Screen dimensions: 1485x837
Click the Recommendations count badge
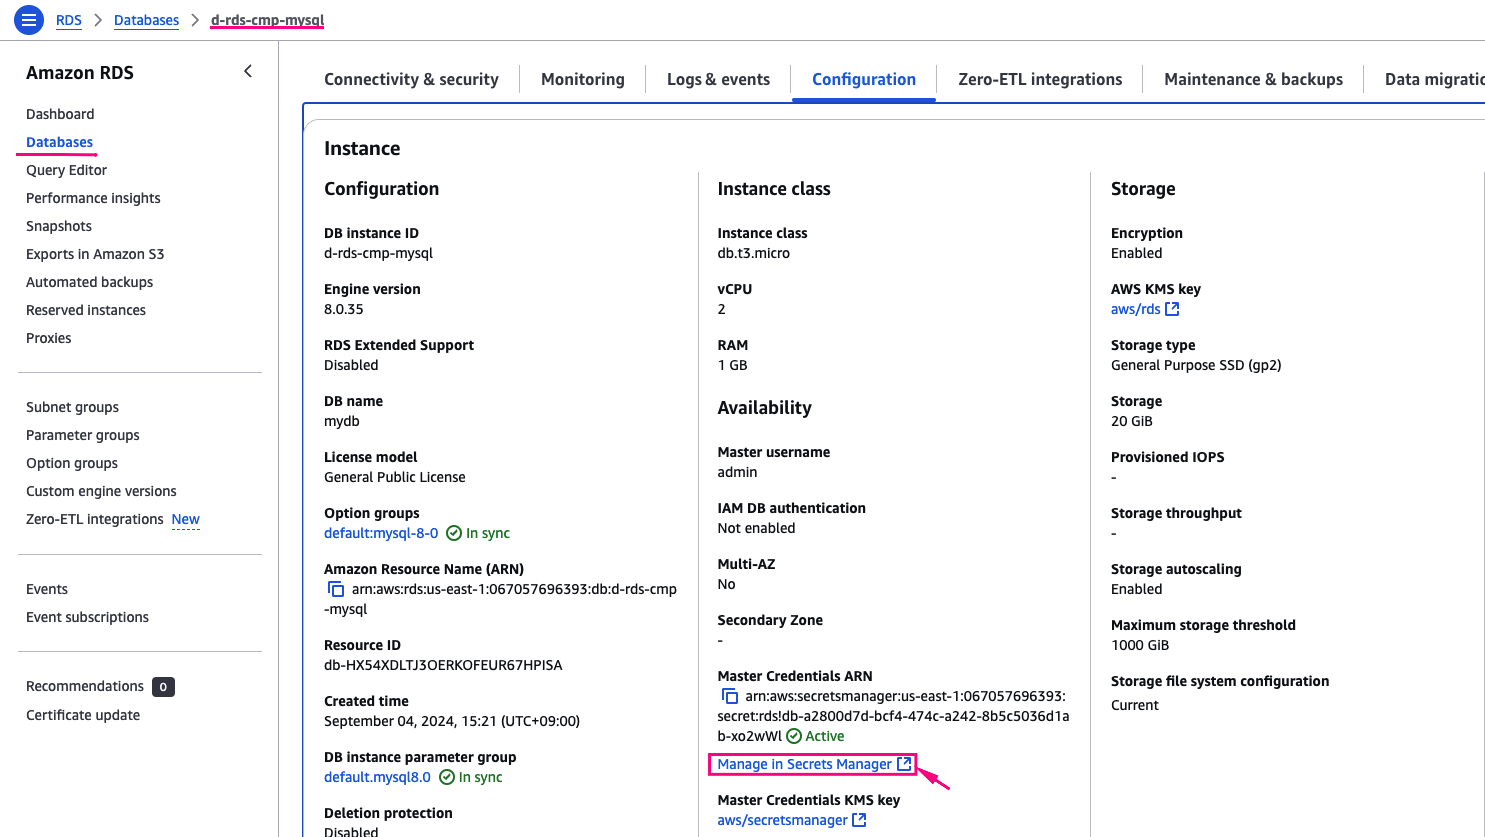pos(163,687)
